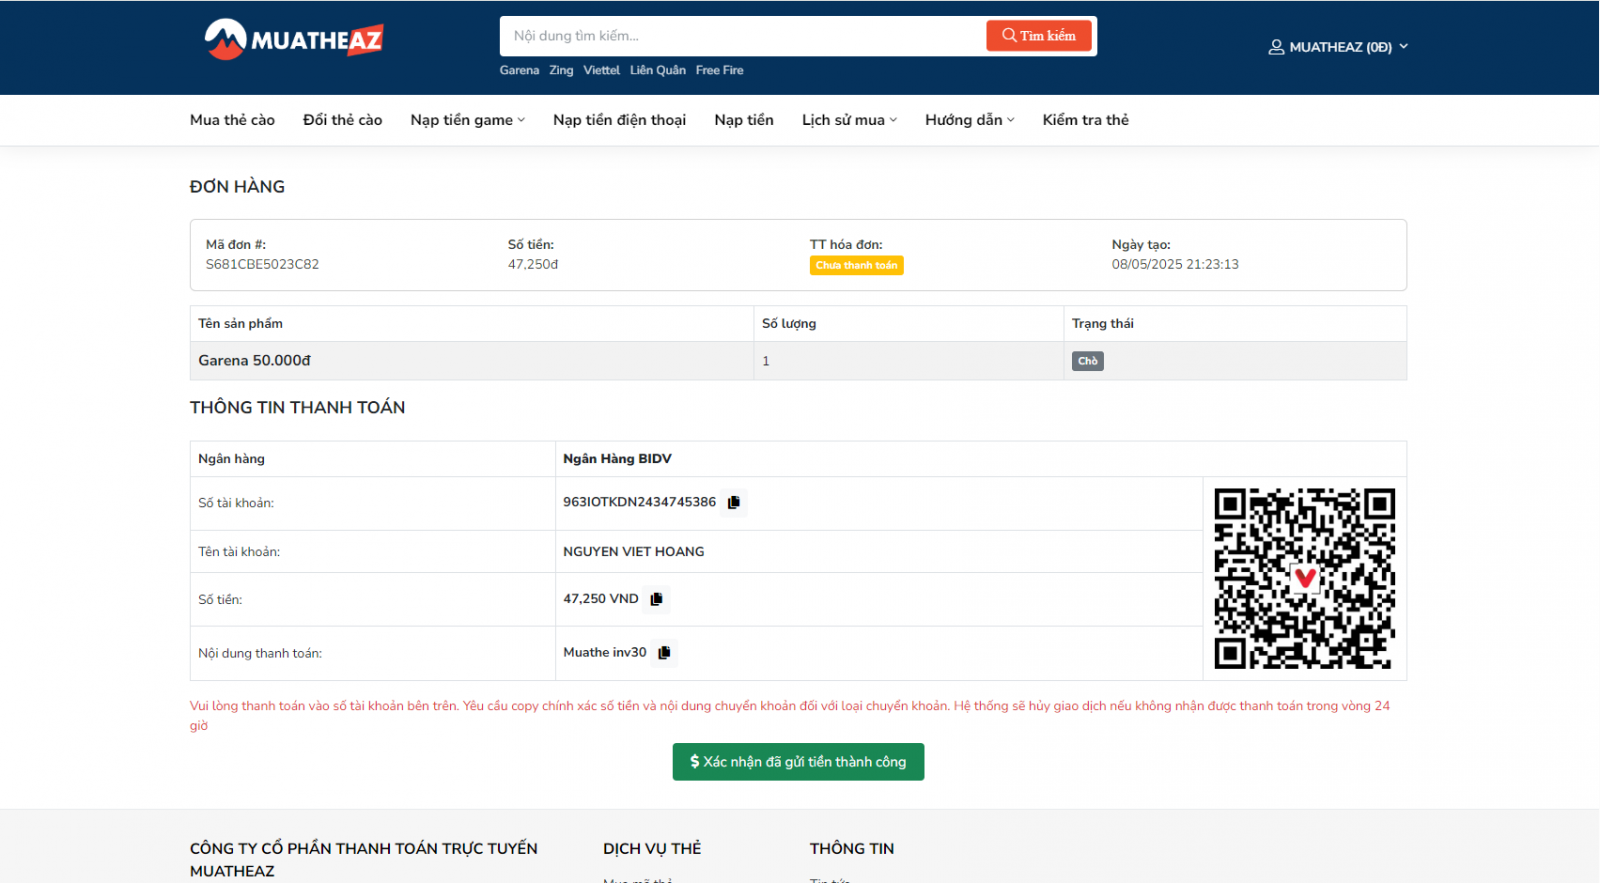
Task: Expand the Hướng dẫn dropdown
Action: [x=969, y=120]
